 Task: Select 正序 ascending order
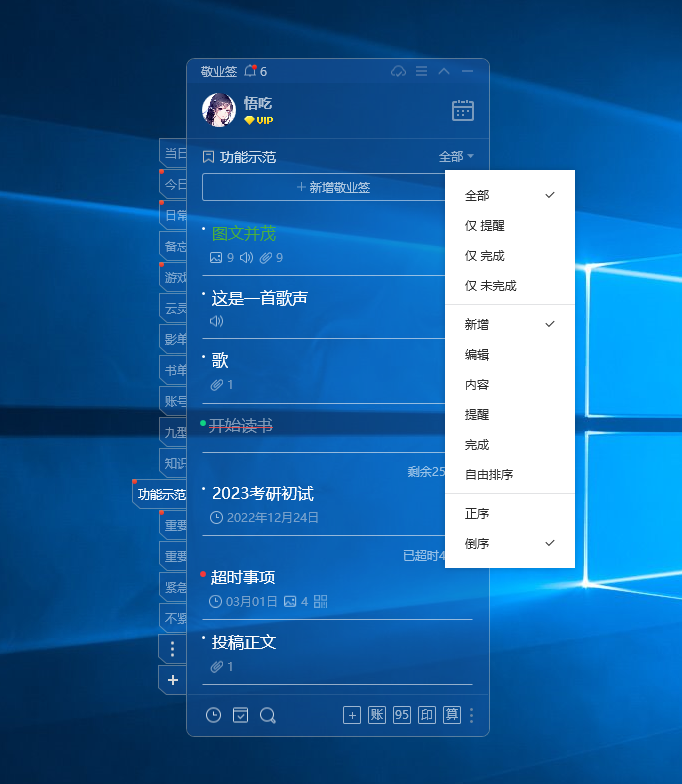point(510,514)
